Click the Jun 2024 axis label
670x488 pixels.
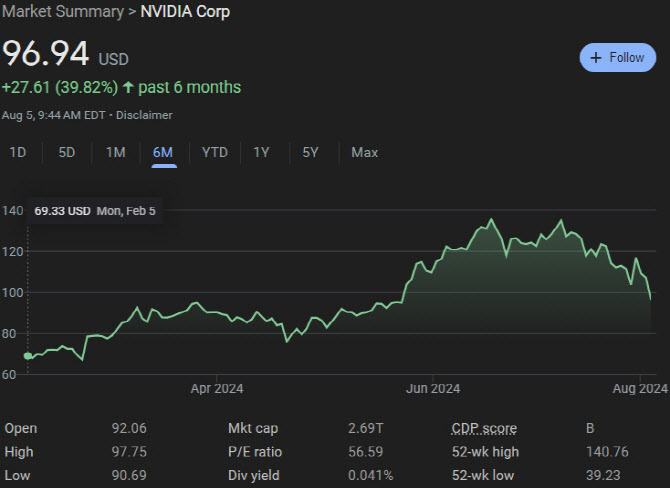[433, 388]
